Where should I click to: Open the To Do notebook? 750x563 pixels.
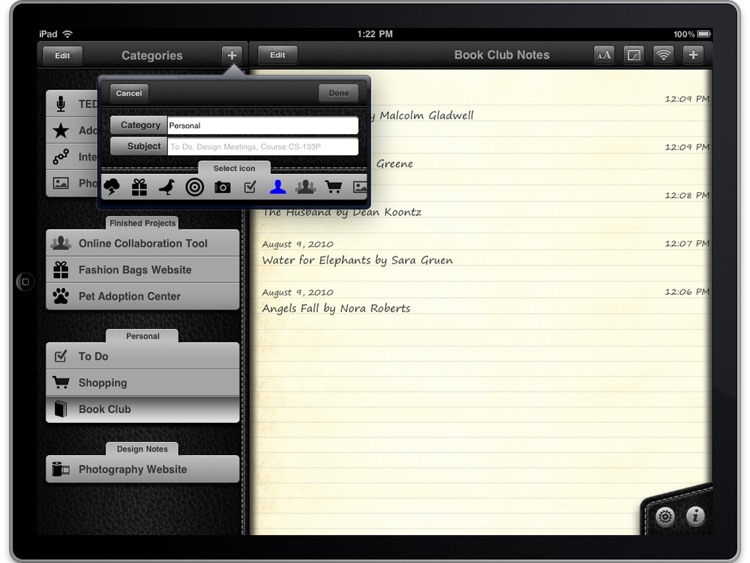[x=143, y=356]
